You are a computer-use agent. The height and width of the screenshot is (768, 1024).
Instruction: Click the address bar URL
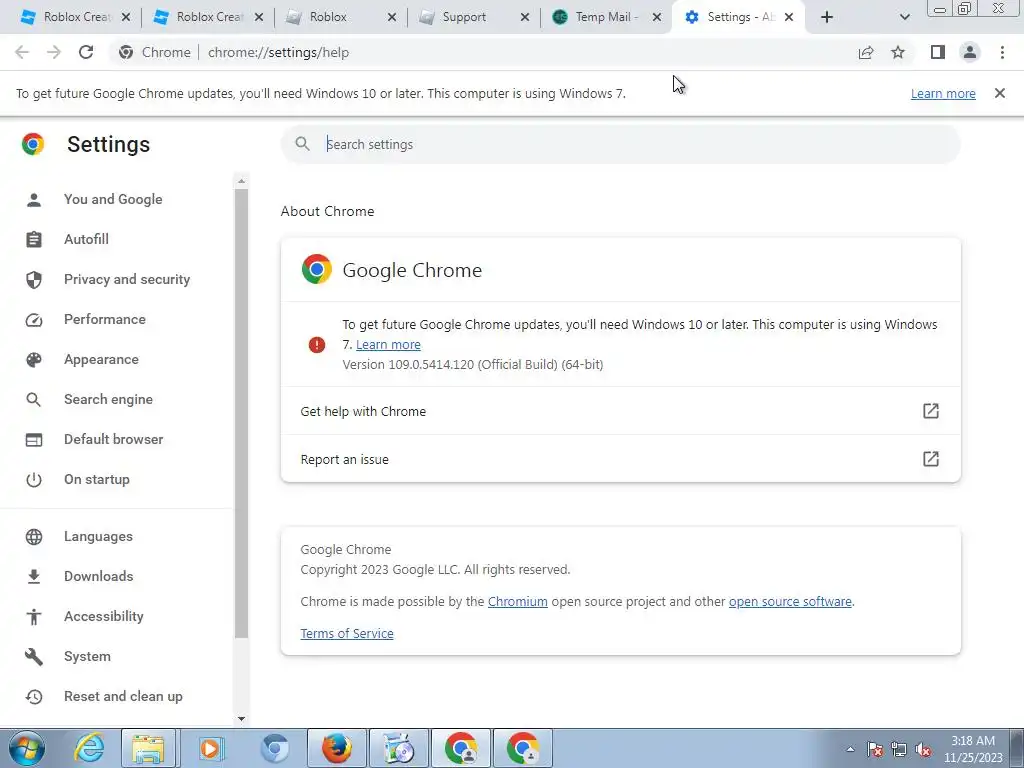(x=278, y=52)
